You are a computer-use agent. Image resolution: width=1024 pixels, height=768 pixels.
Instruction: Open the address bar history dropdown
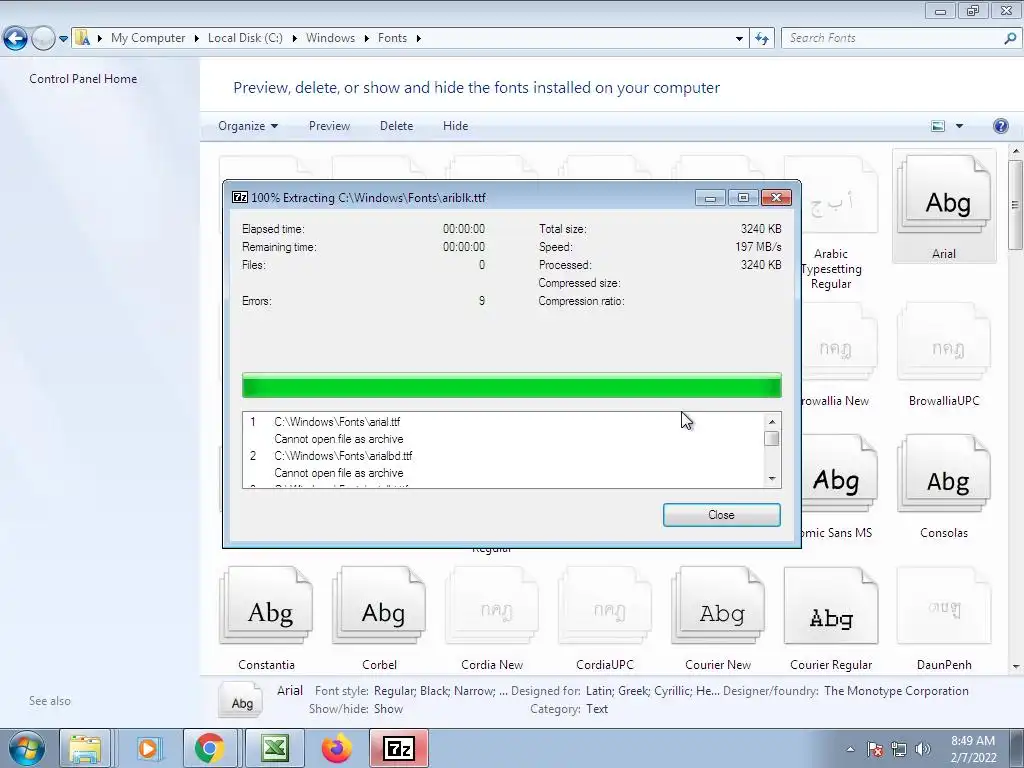click(739, 39)
